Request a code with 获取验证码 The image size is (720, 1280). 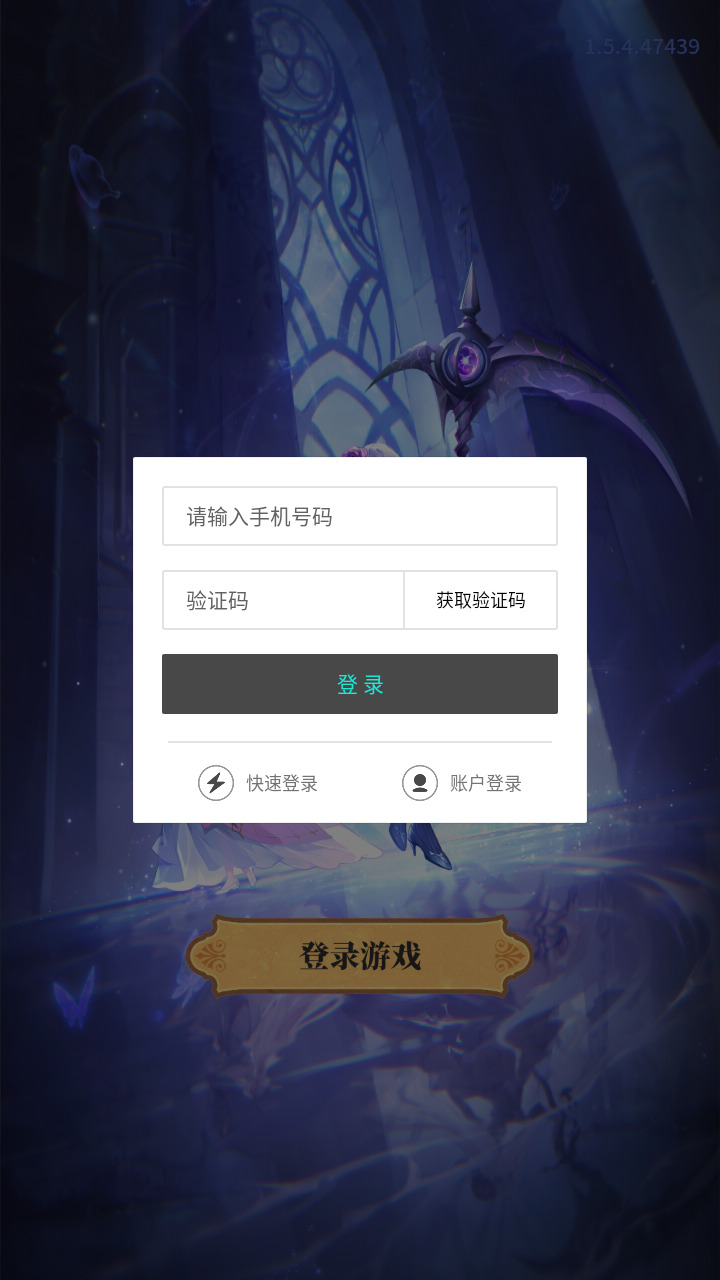[x=481, y=600]
